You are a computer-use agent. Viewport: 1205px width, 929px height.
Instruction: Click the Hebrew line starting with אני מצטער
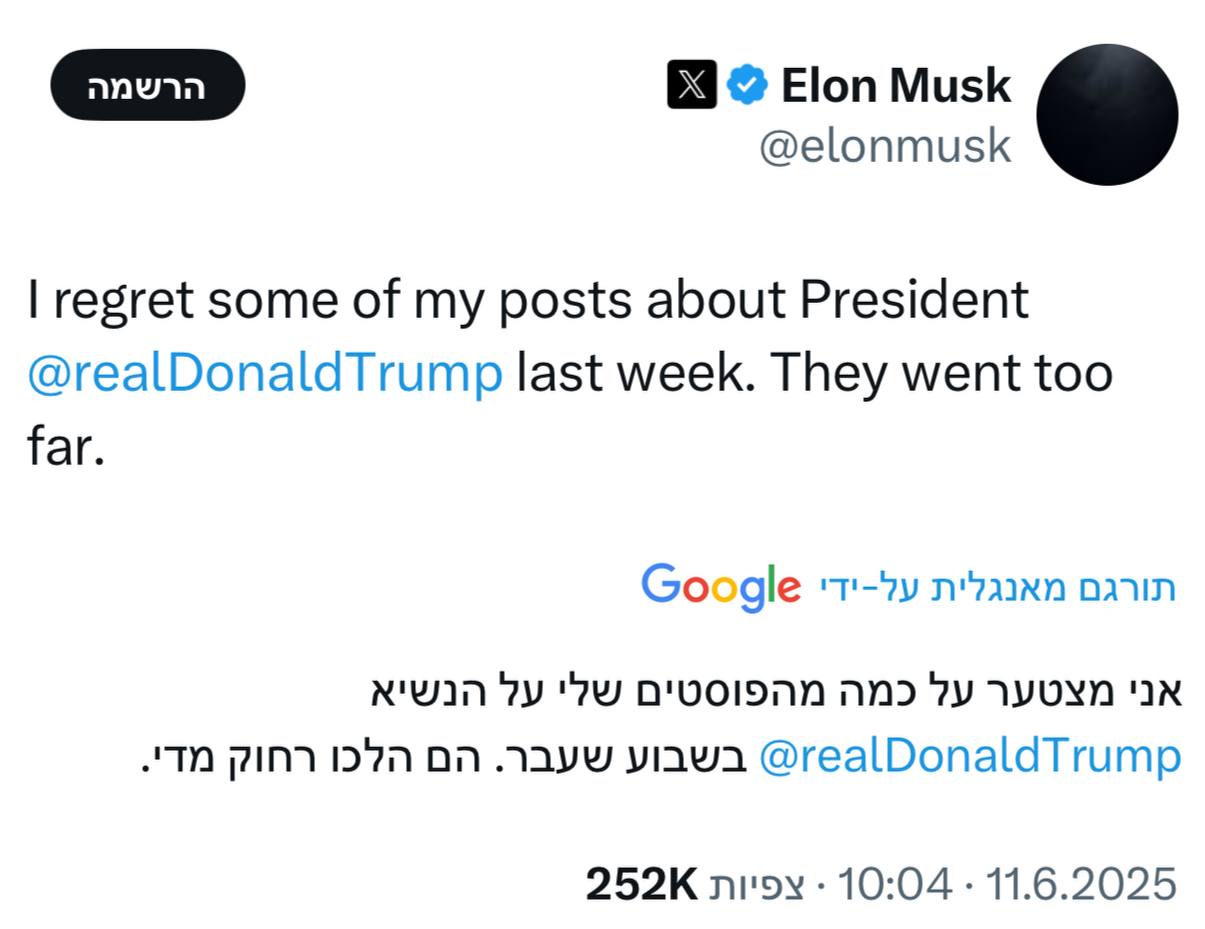click(776, 693)
